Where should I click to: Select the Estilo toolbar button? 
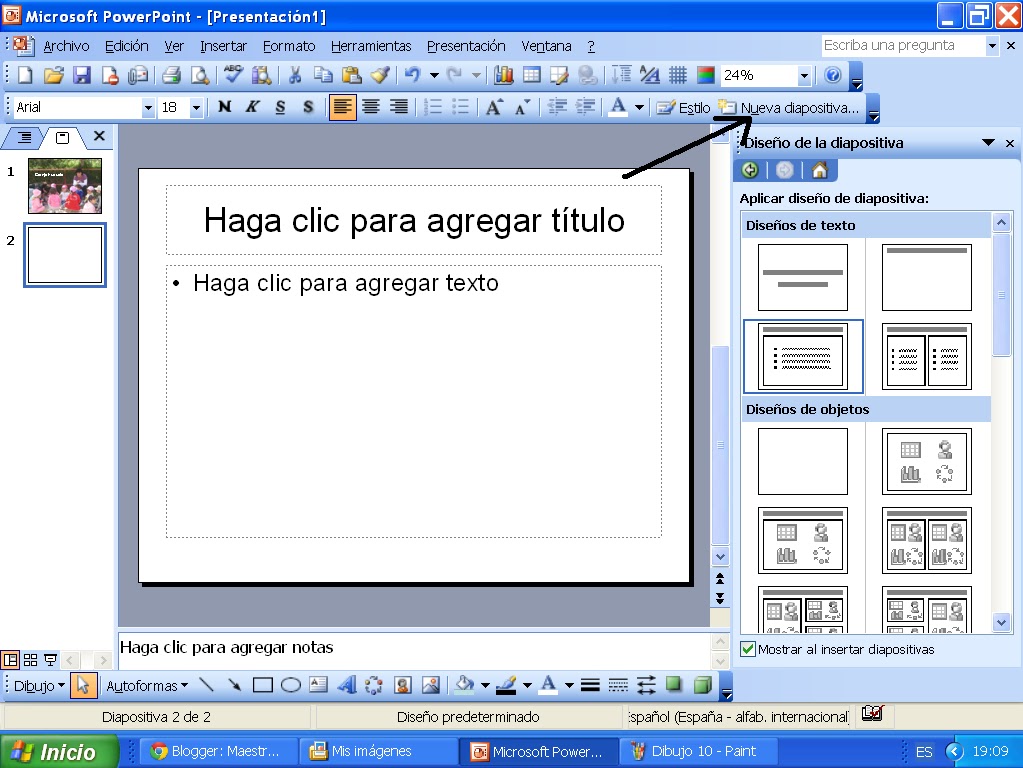point(688,108)
